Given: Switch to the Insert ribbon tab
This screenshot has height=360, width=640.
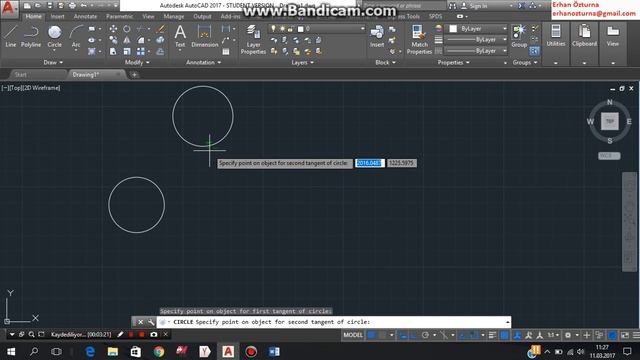Looking at the screenshot, I should (x=58, y=16).
